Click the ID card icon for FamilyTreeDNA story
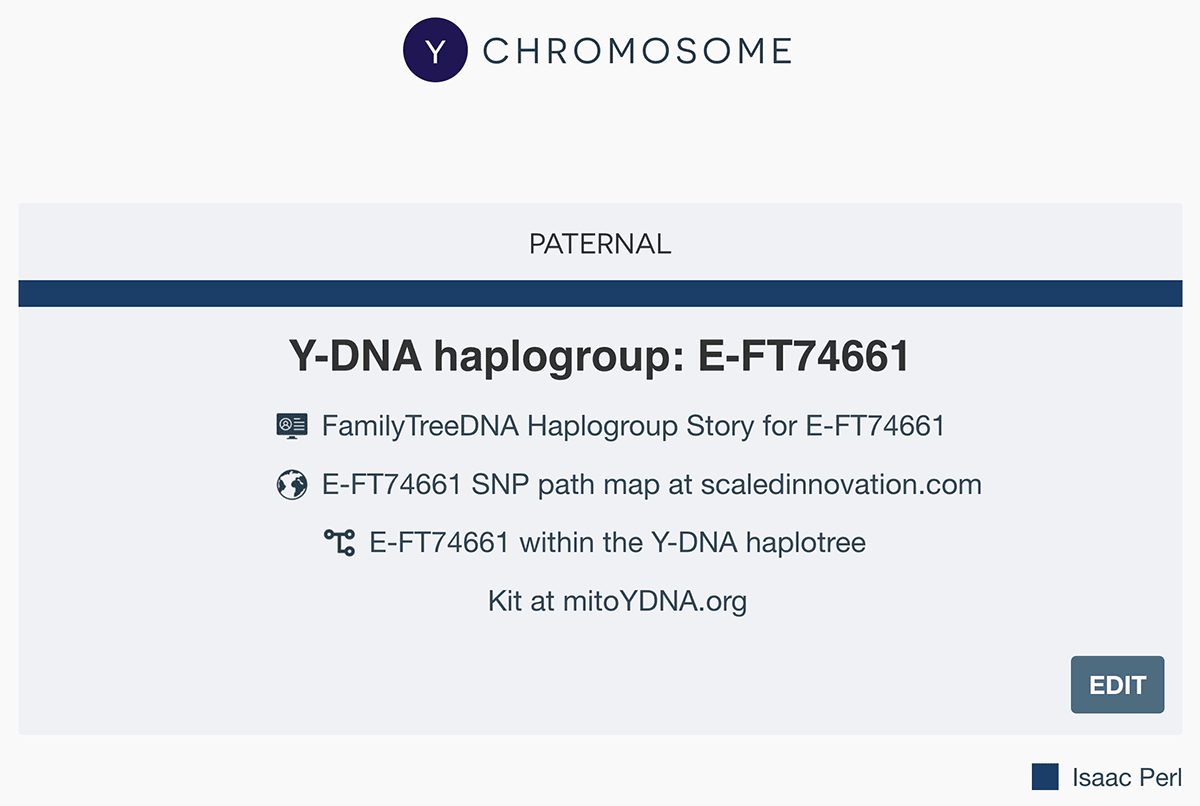This screenshot has width=1200, height=806. coord(292,425)
